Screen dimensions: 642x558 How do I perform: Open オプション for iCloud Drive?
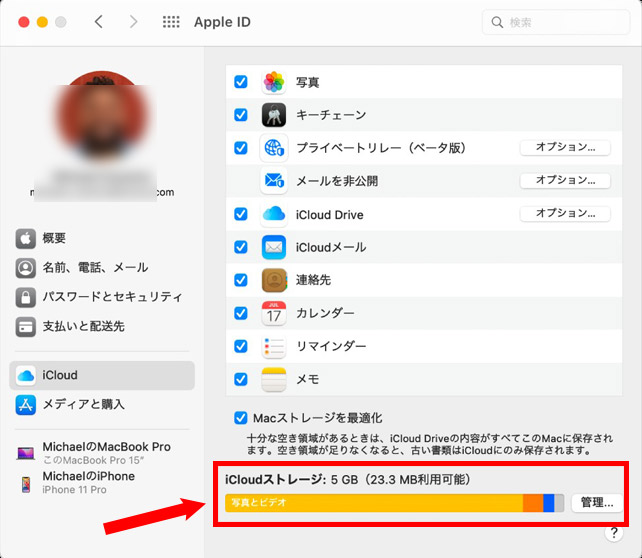click(x=565, y=214)
